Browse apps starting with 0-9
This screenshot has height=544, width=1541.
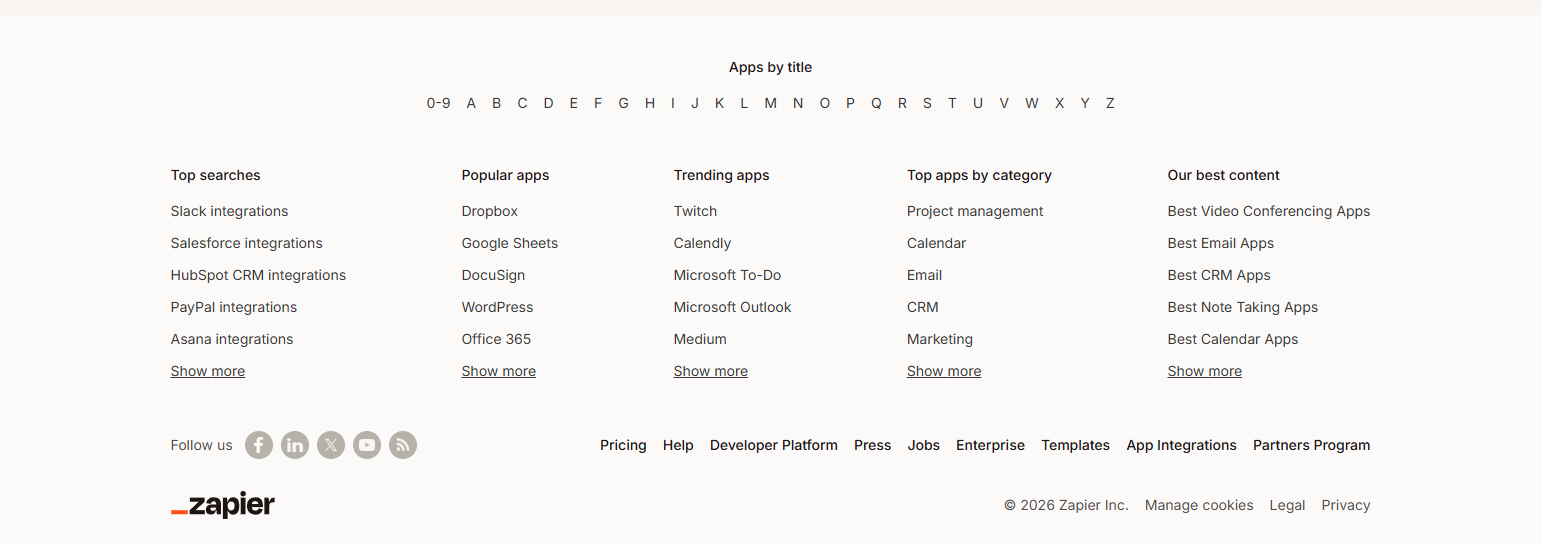(439, 103)
